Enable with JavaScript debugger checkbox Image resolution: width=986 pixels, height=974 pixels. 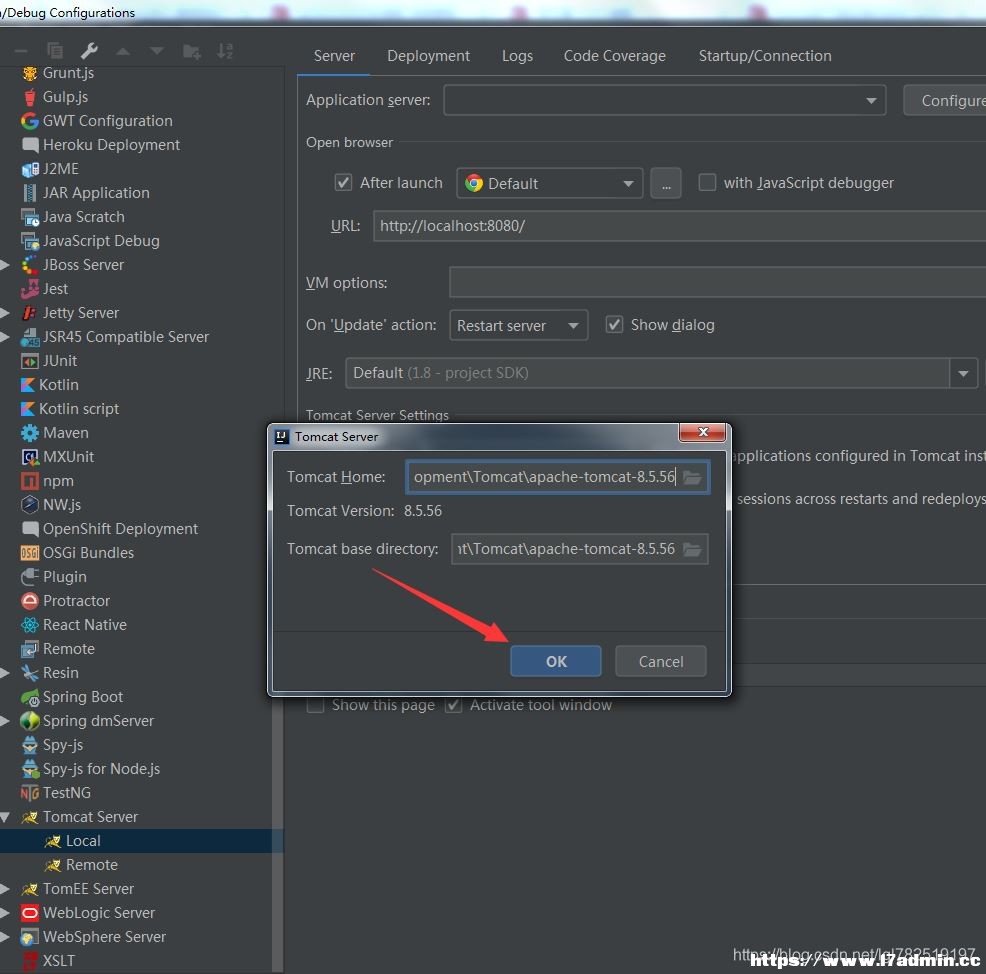click(x=707, y=183)
